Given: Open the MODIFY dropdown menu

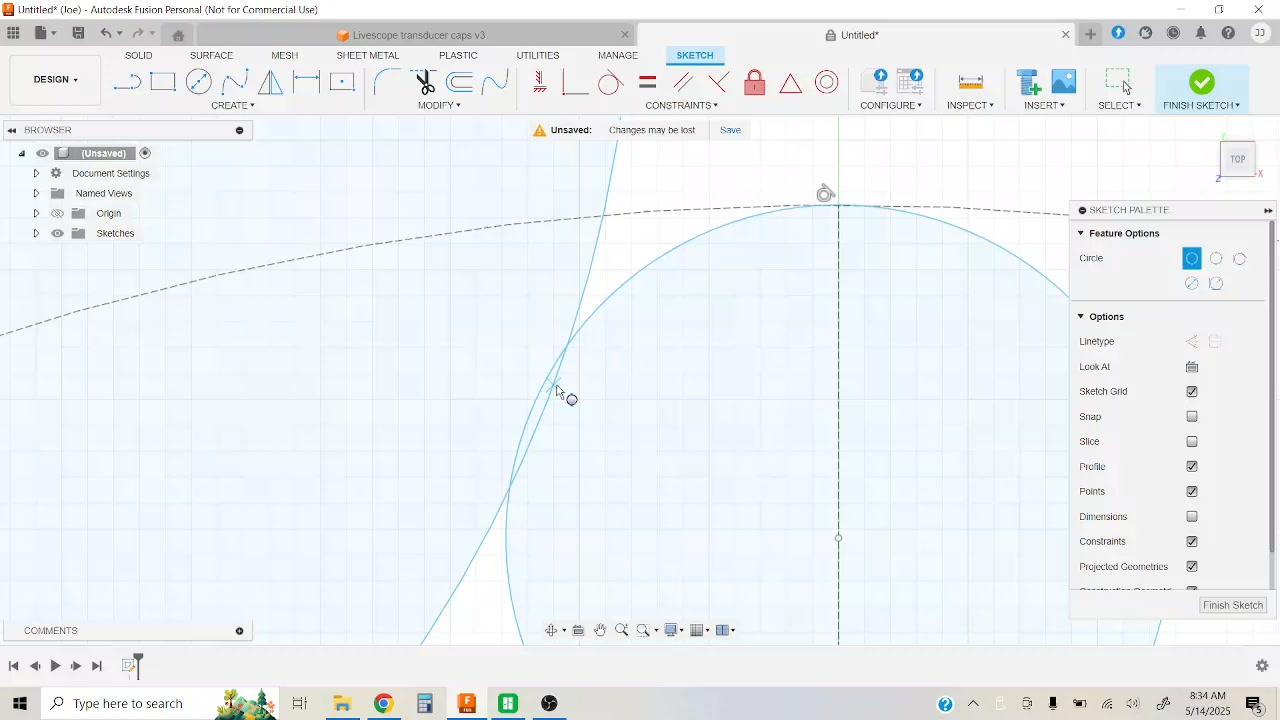Looking at the screenshot, I should pyautogui.click(x=439, y=105).
